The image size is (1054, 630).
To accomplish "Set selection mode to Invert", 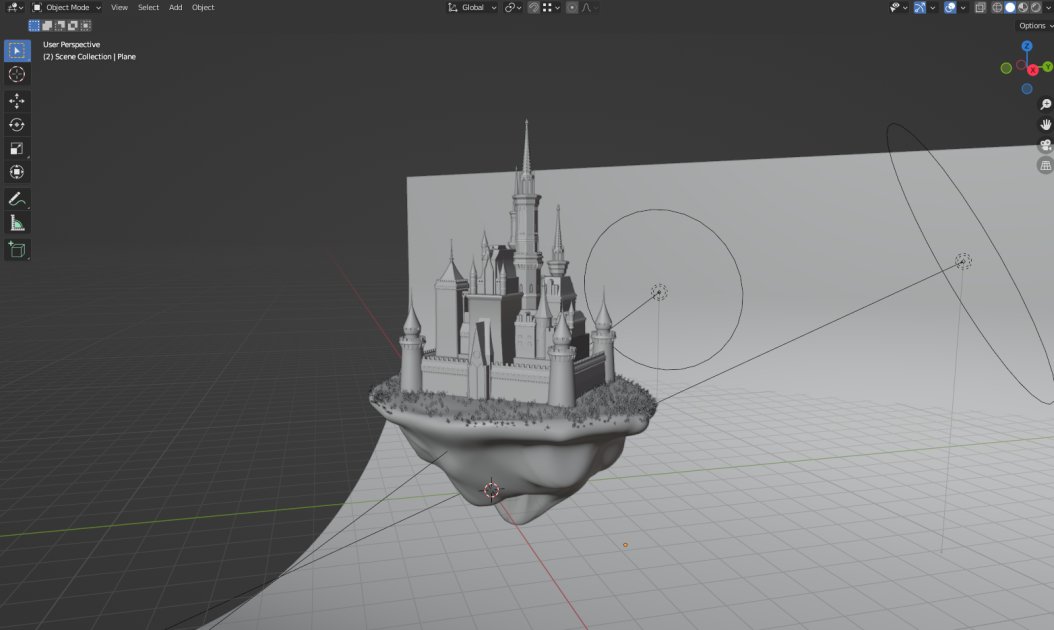I will click(73, 26).
